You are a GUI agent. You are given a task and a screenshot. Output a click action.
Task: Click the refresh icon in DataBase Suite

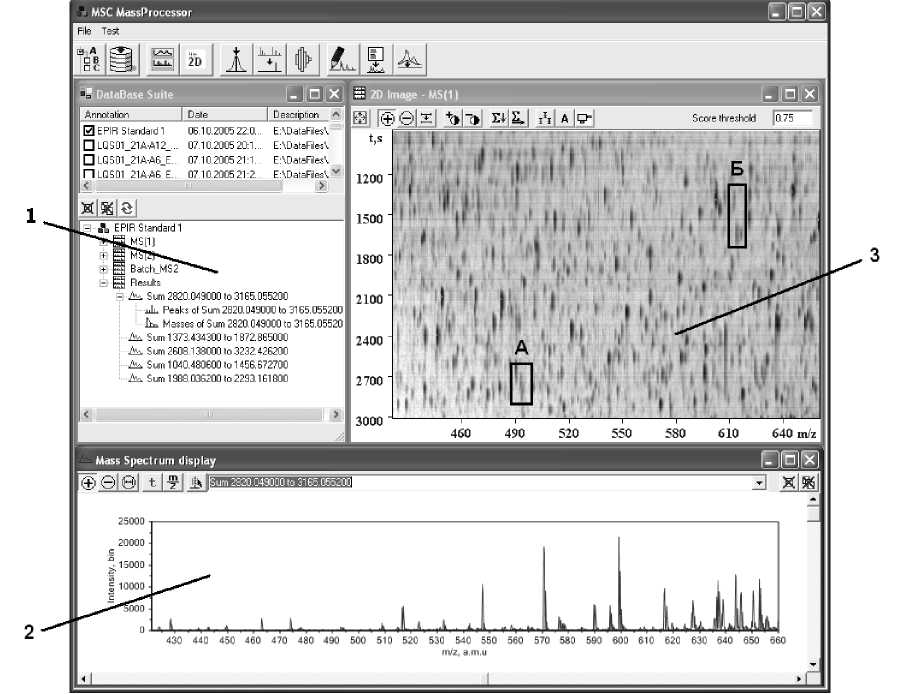[x=127, y=207]
